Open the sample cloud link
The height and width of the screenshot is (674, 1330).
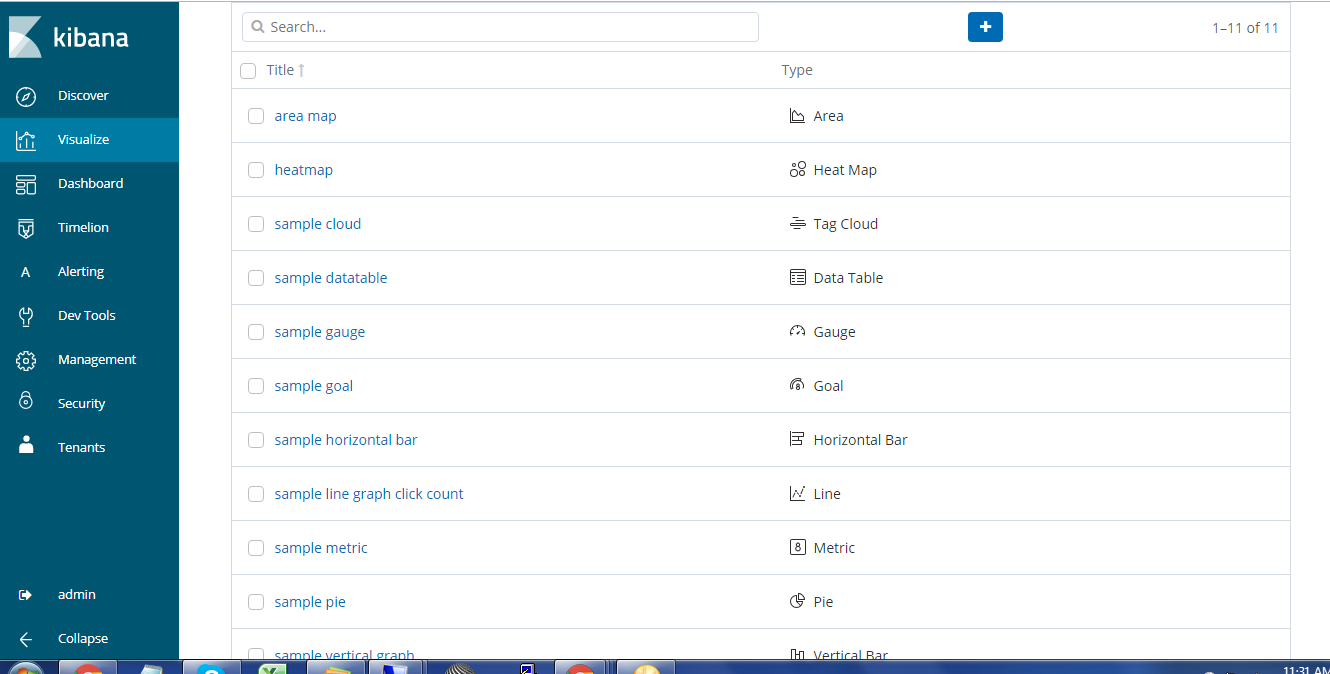coord(318,224)
